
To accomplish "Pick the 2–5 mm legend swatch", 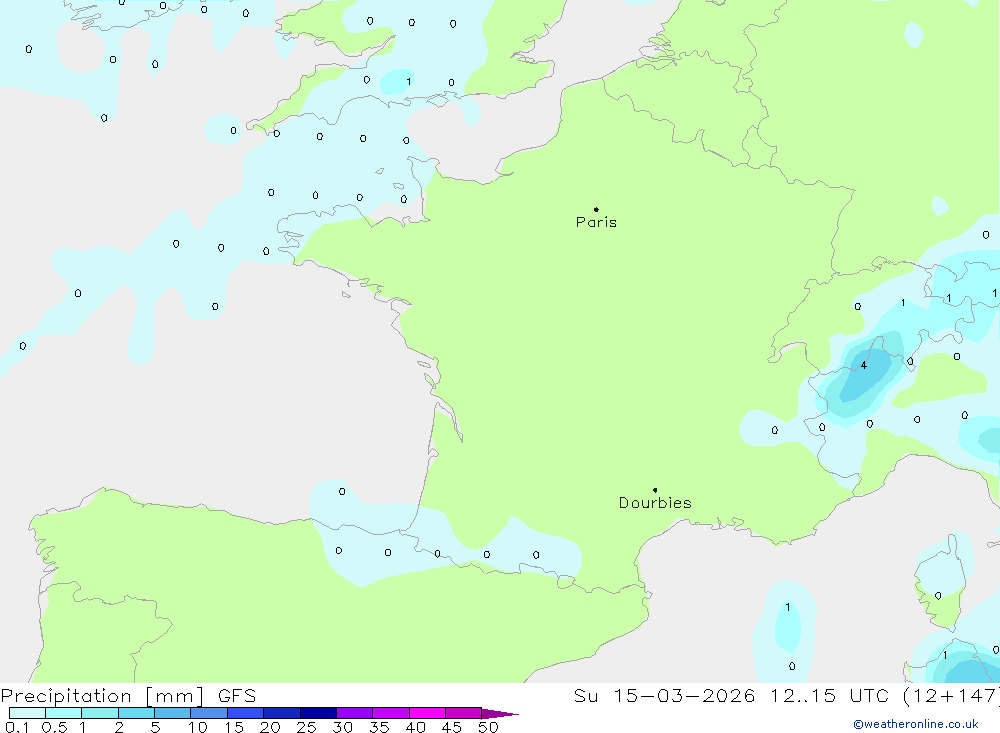I will (x=136, y=713).
